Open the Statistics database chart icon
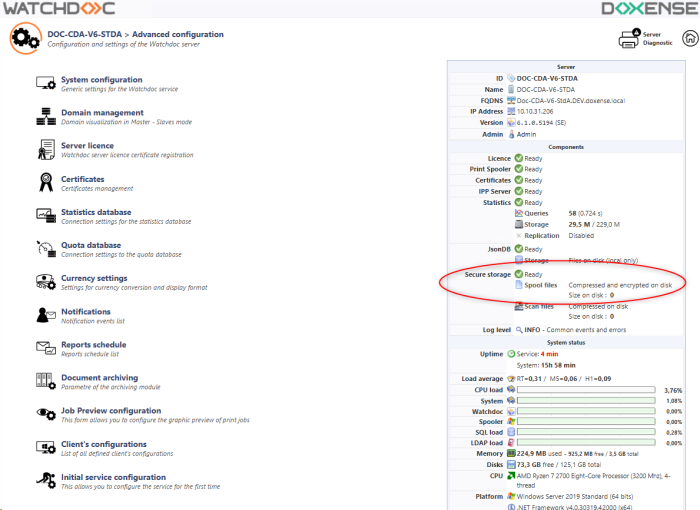The image size is (700, 510). 45,215
